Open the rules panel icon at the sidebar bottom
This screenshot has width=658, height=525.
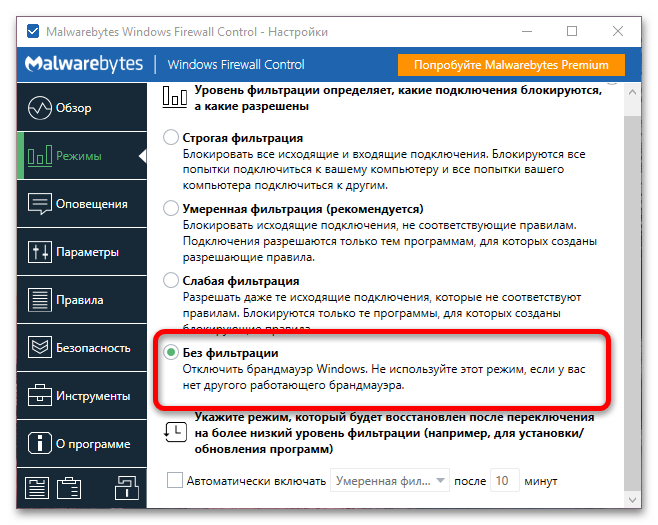tap(37, 488)
